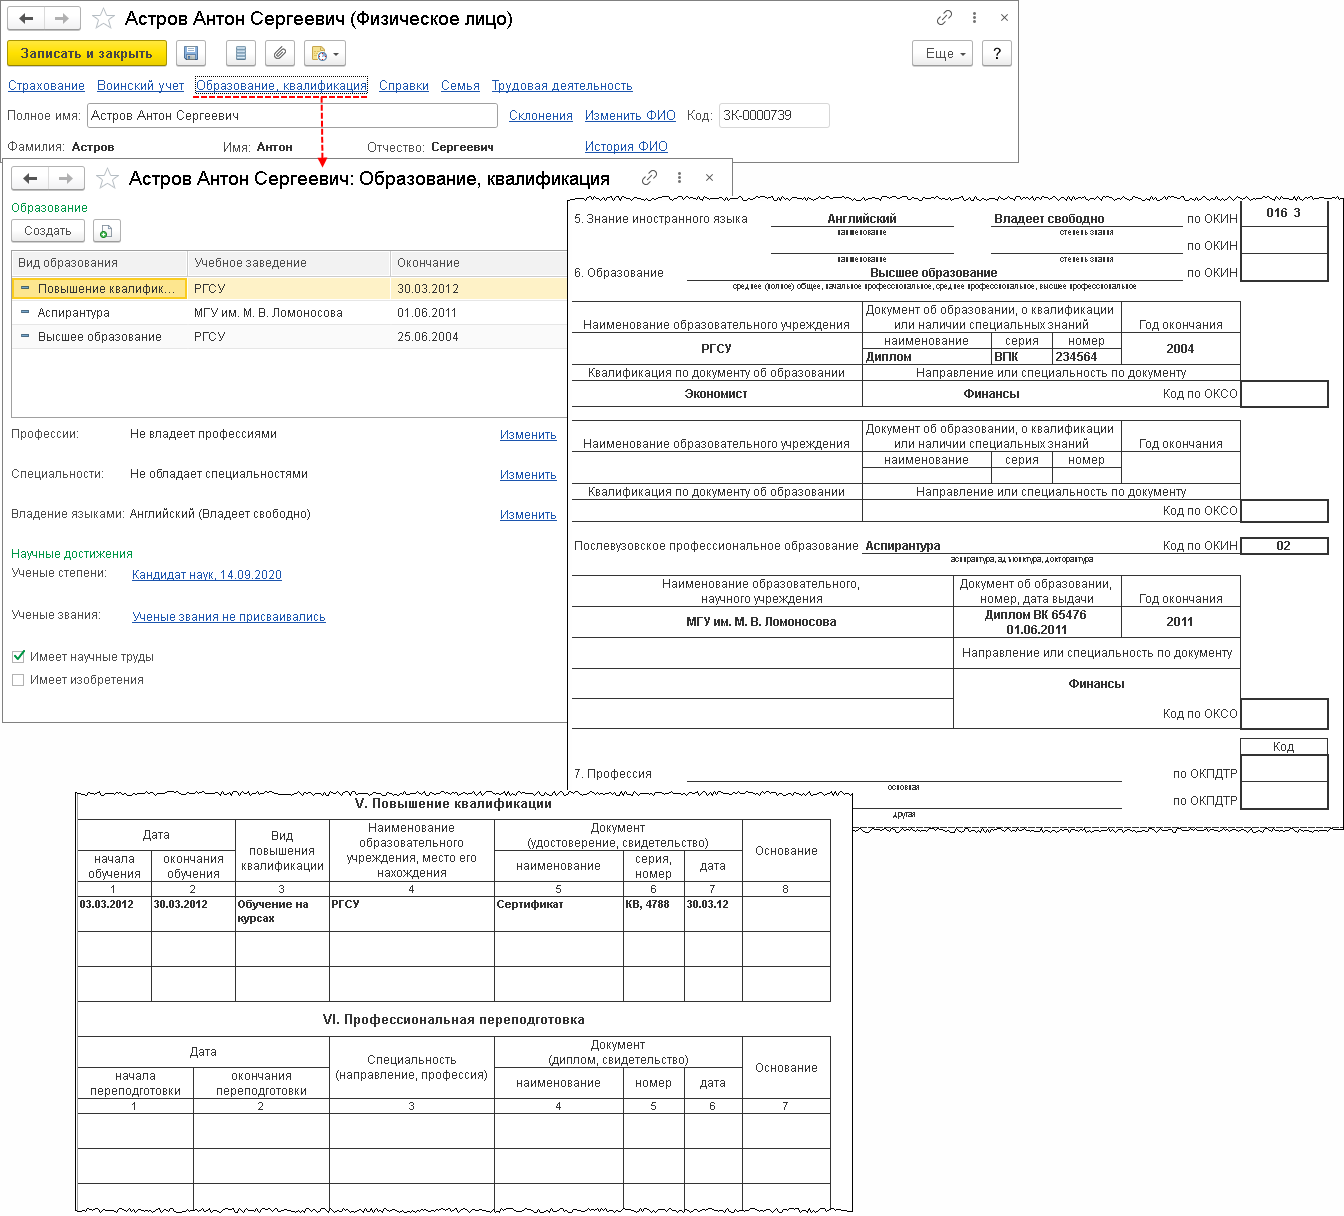This screenshot has width=1344, height=1216.
Task: Open attached files paperclip icon
Action: pyautogui.click(x=281, y=54)
